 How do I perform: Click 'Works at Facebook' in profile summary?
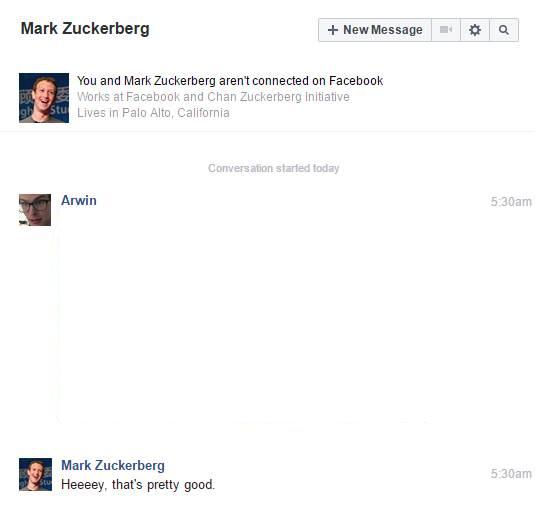[128, 97]
